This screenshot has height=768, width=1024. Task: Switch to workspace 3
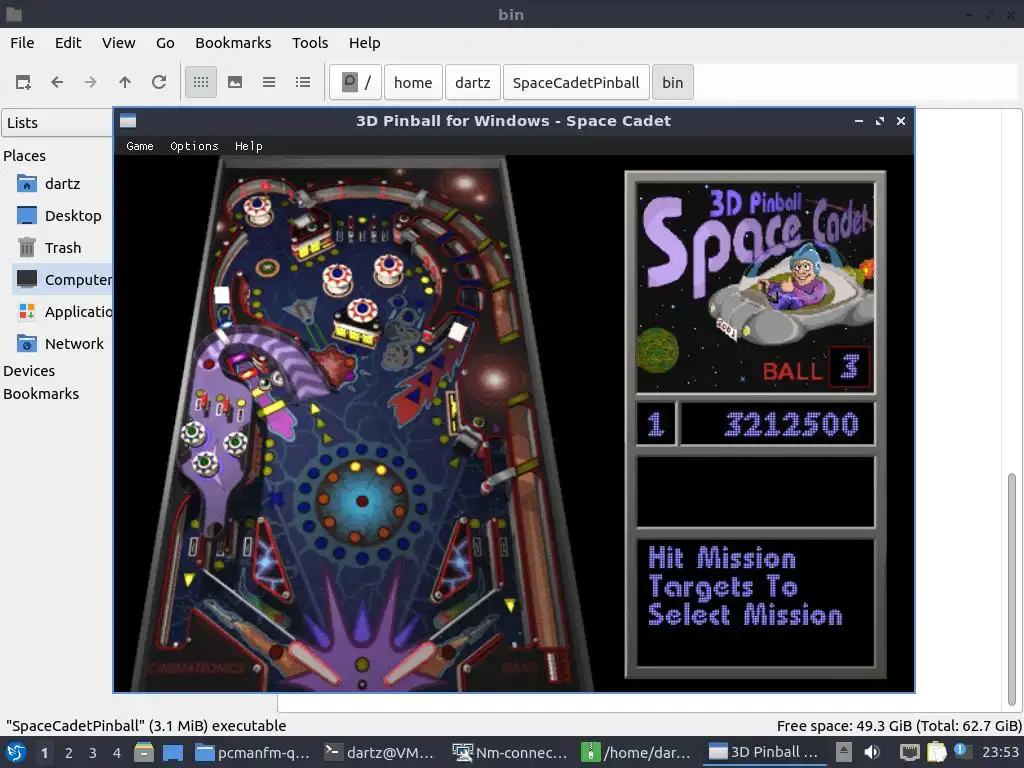[93, 753]
